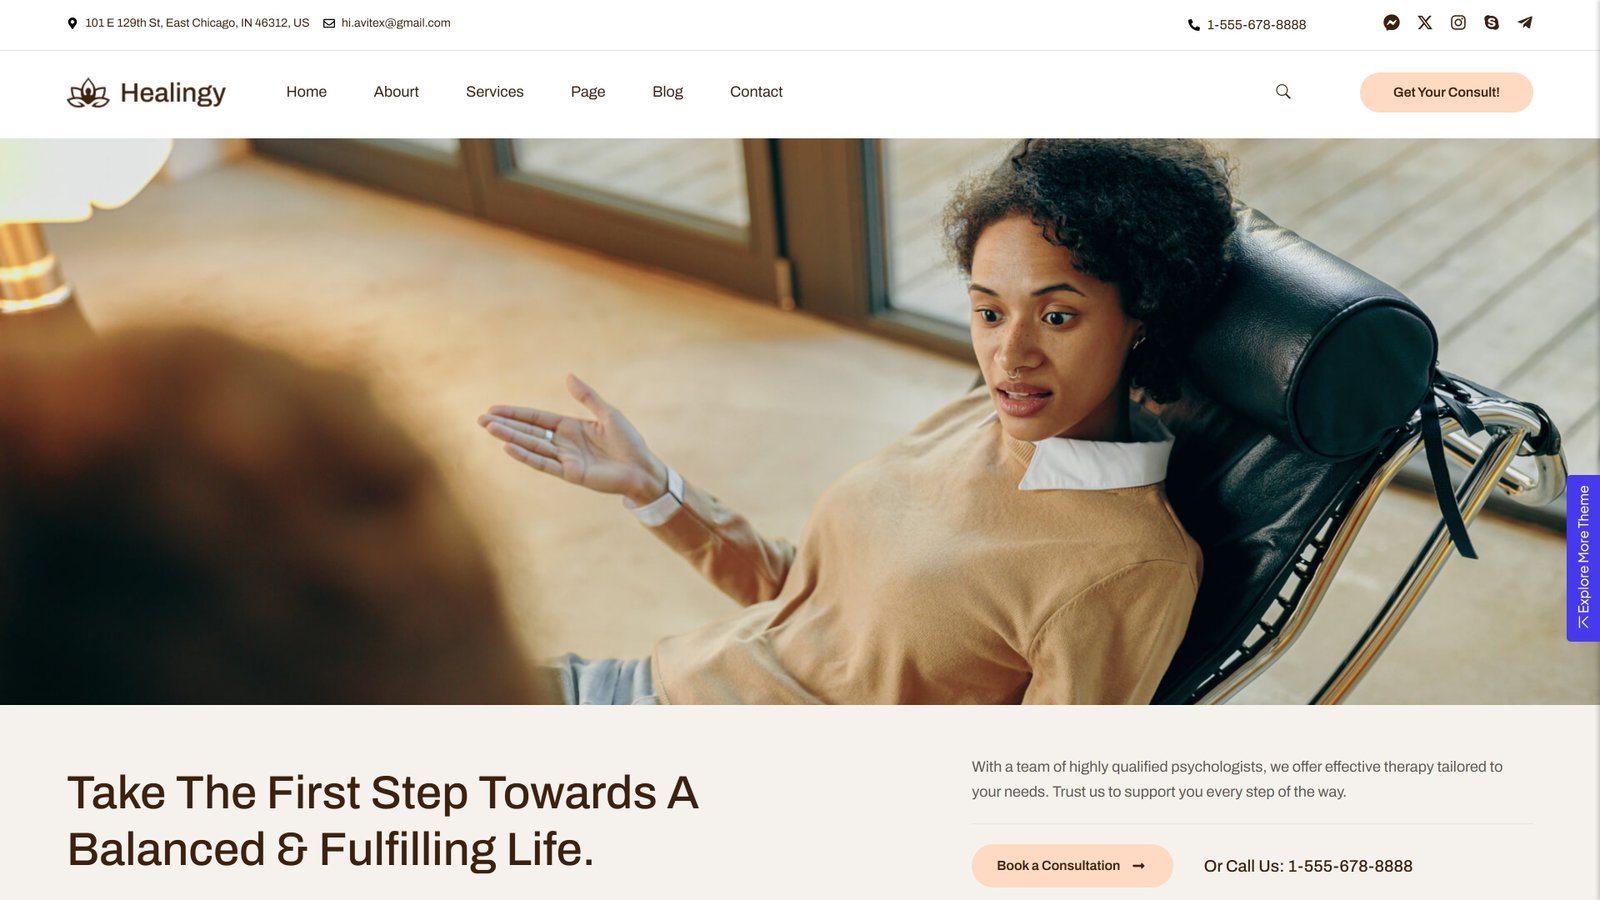Open the Instagram social icon

point(1458,22)
